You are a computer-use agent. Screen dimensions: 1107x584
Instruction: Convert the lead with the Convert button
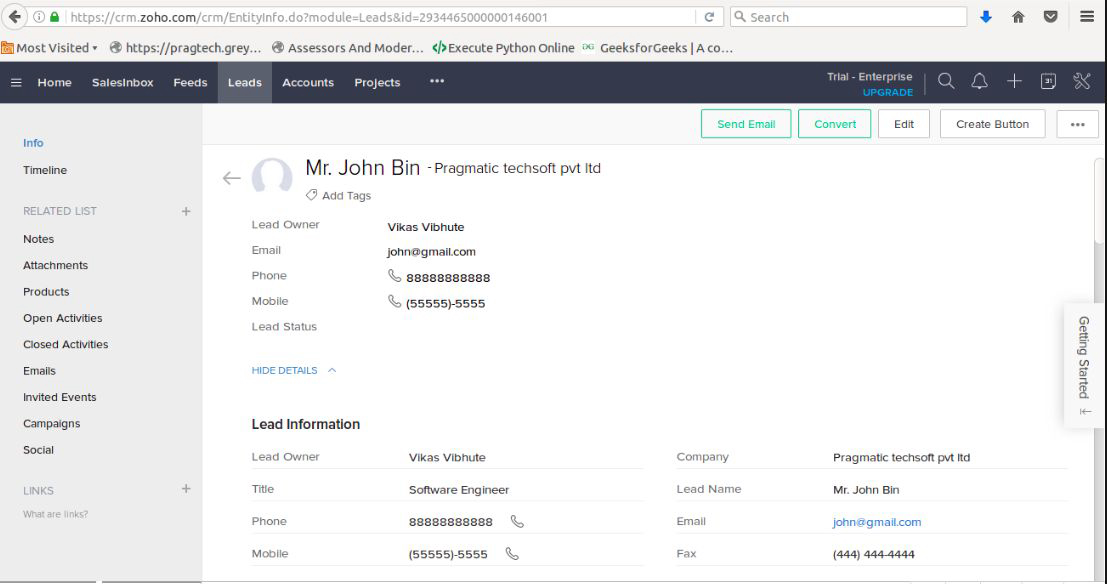tap(834, 124)
